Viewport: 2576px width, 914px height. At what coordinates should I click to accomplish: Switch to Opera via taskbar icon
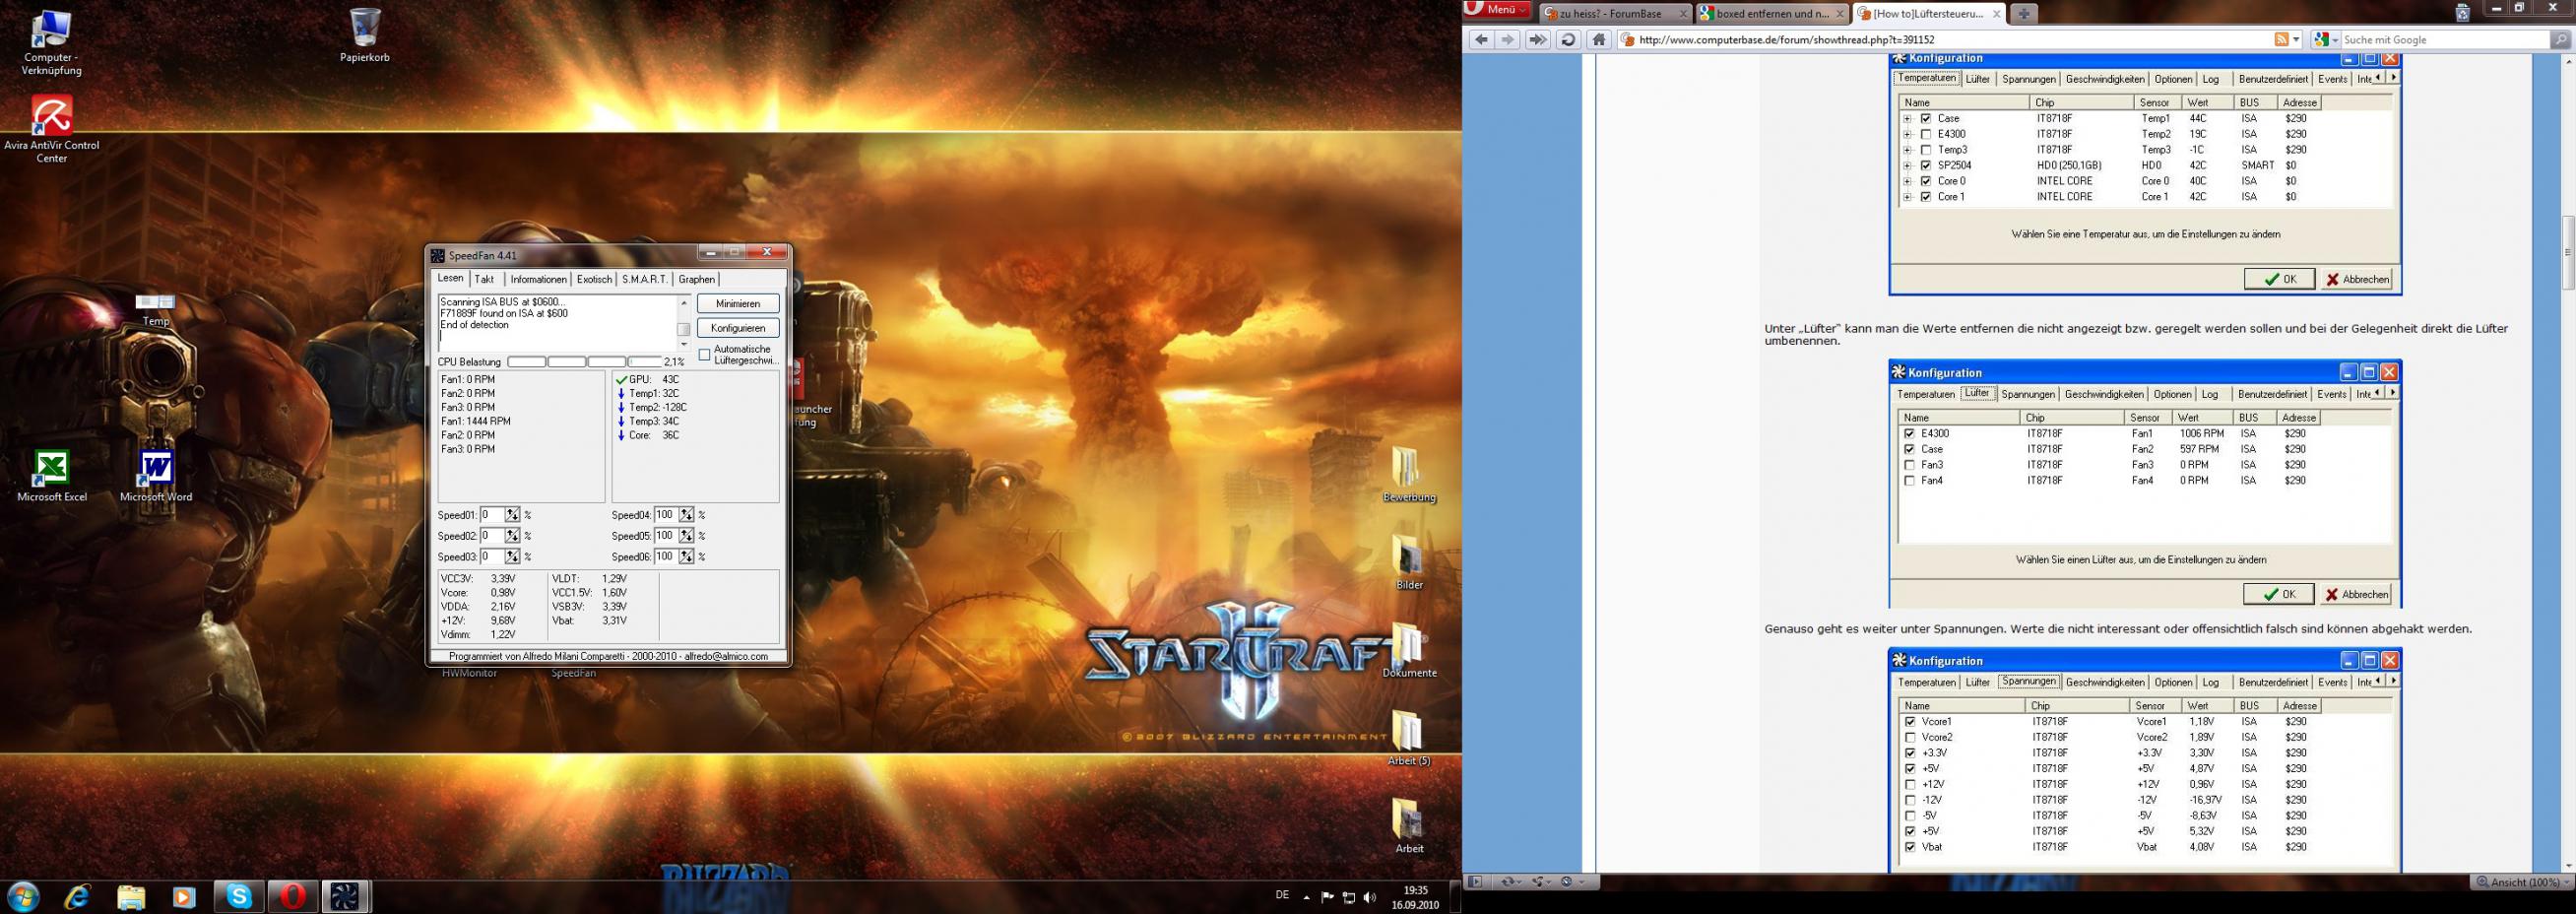point(293,896)
